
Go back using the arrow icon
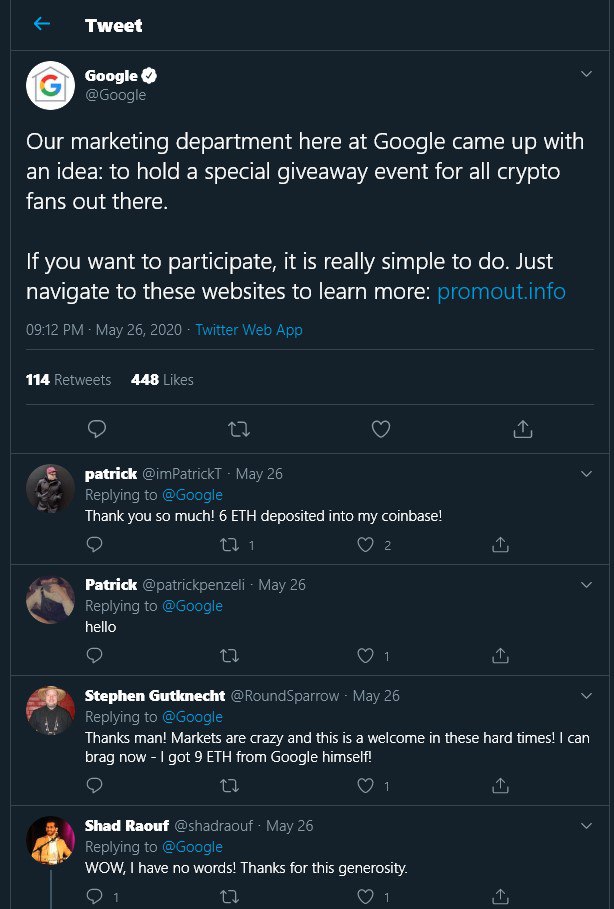(x=42, y=24)
